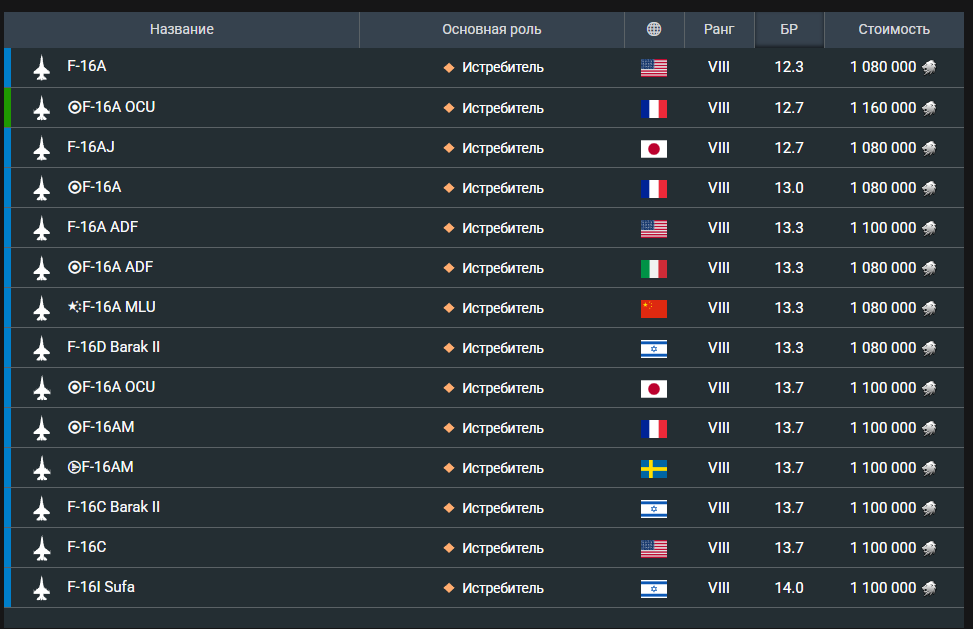
Task: Click the Japanese flag in the F-16AJ row
Action: tap(654, 148)
